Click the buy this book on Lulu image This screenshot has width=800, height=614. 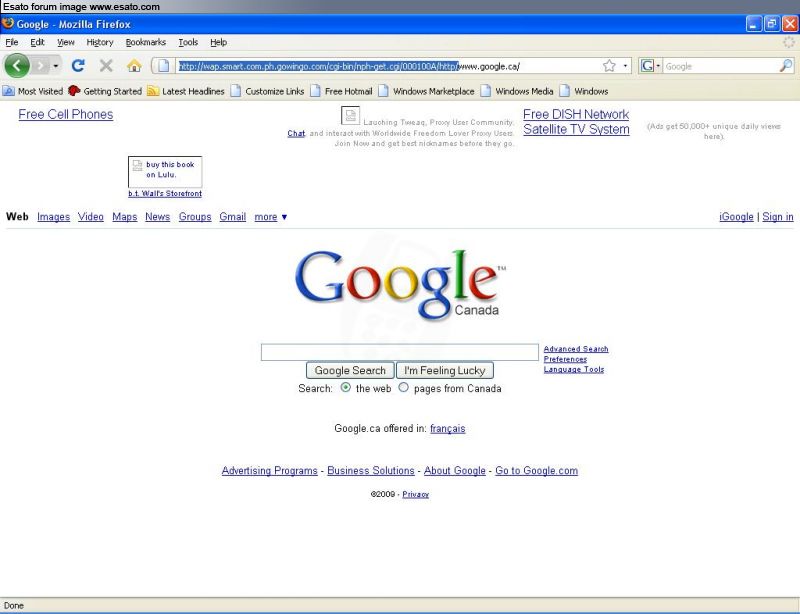pyautogui.click(x=165, y=172)
